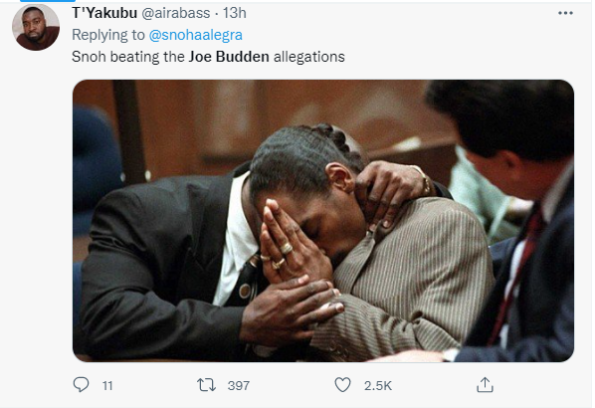This screenshot has height=408, width=595.
Task: Click the retweet count 397
Action: 238,386
